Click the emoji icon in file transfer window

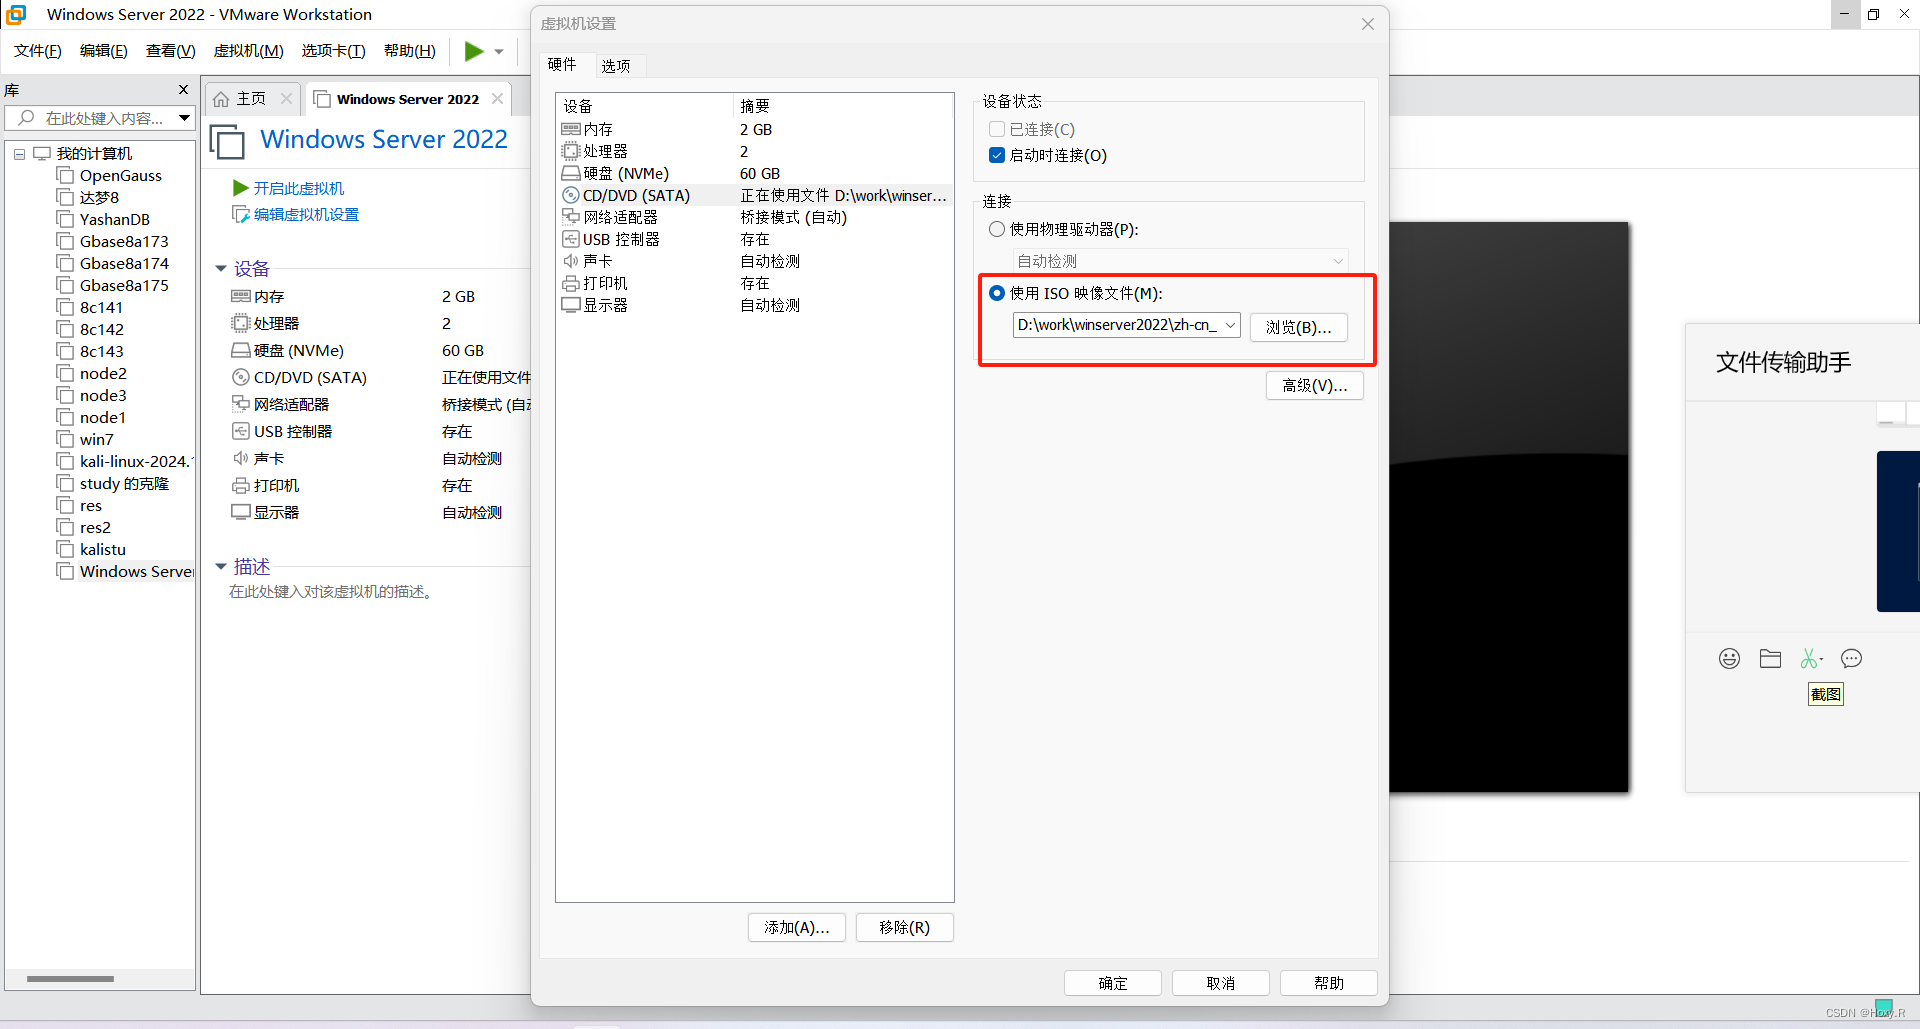tap(1729, 658)
